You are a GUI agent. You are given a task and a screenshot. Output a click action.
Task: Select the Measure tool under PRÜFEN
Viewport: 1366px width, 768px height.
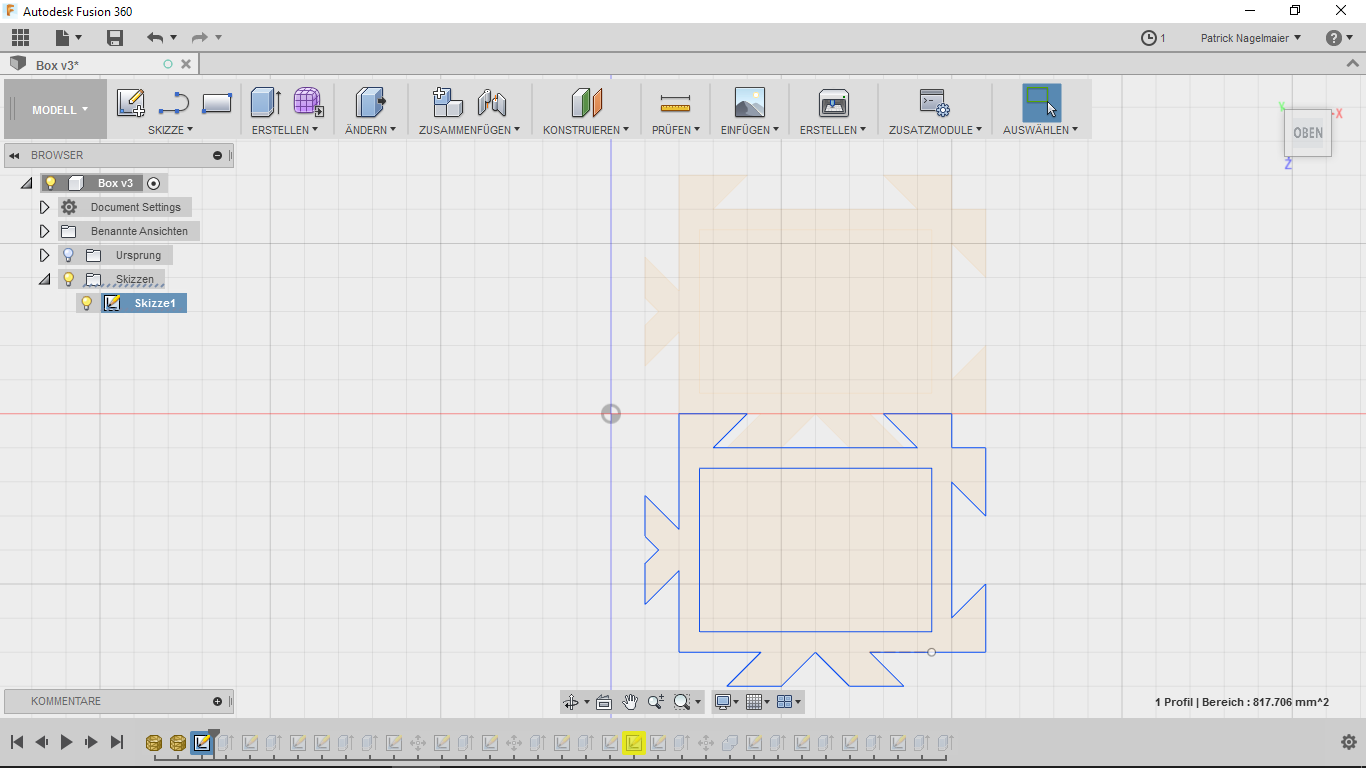click(675, 103)
